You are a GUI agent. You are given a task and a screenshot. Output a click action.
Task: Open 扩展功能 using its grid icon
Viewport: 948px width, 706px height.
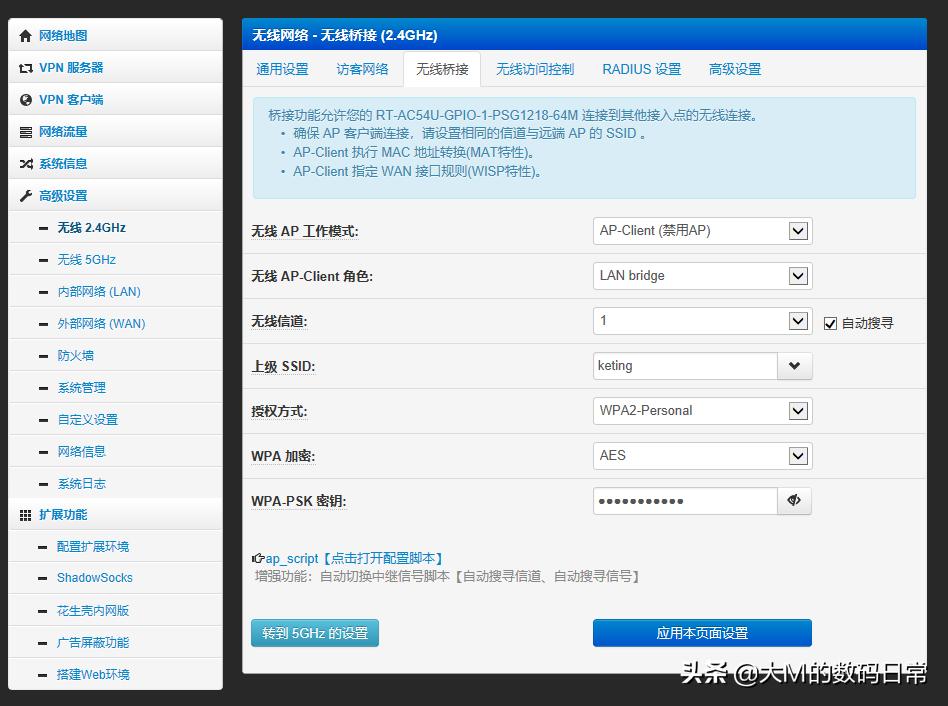[24, 514]
